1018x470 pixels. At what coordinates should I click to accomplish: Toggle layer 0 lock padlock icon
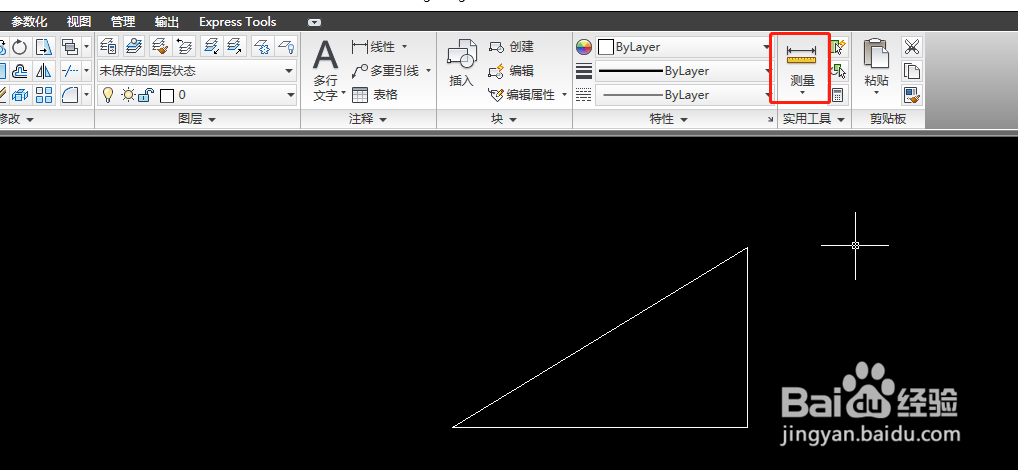pyautogui.click(x=146, y=95)
